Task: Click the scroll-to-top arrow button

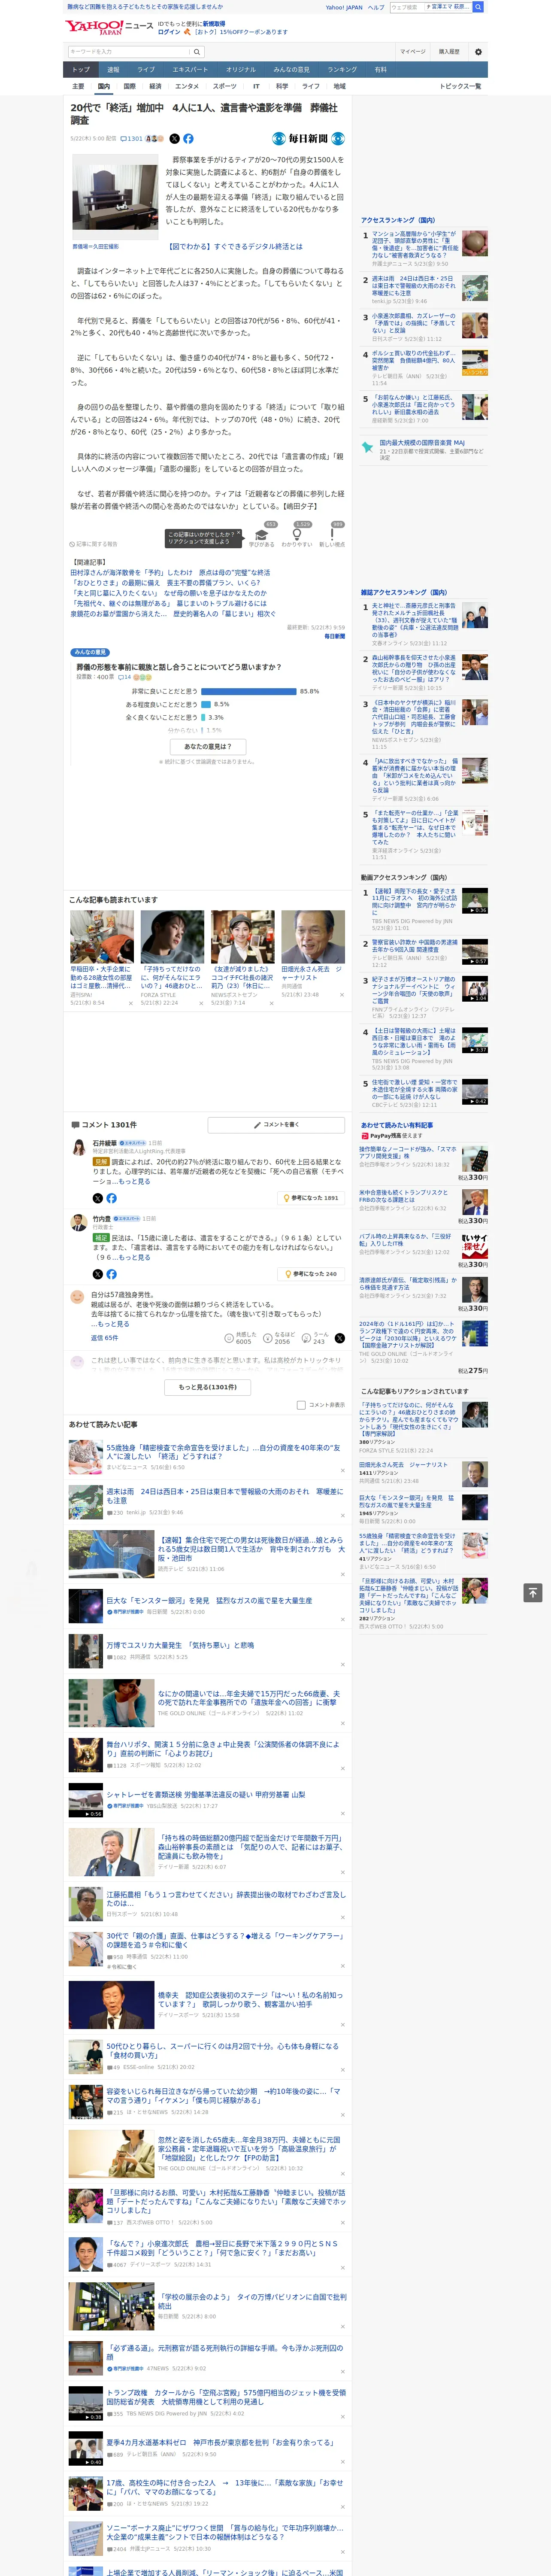Action: [533, 1592]
